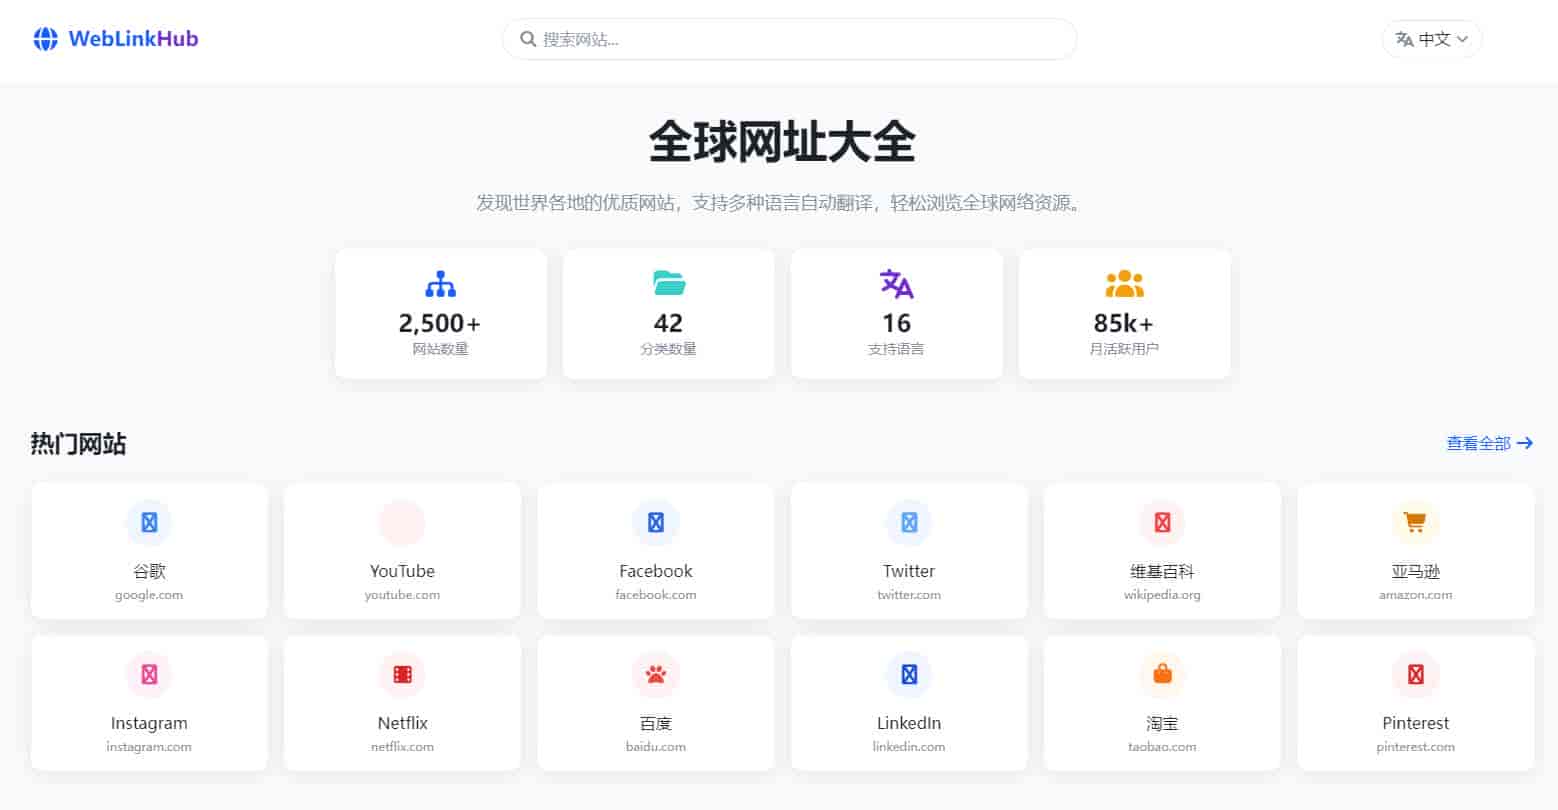Click the Netflix film icon
This screenshot has width=1558, height=810.
point(402,675)
